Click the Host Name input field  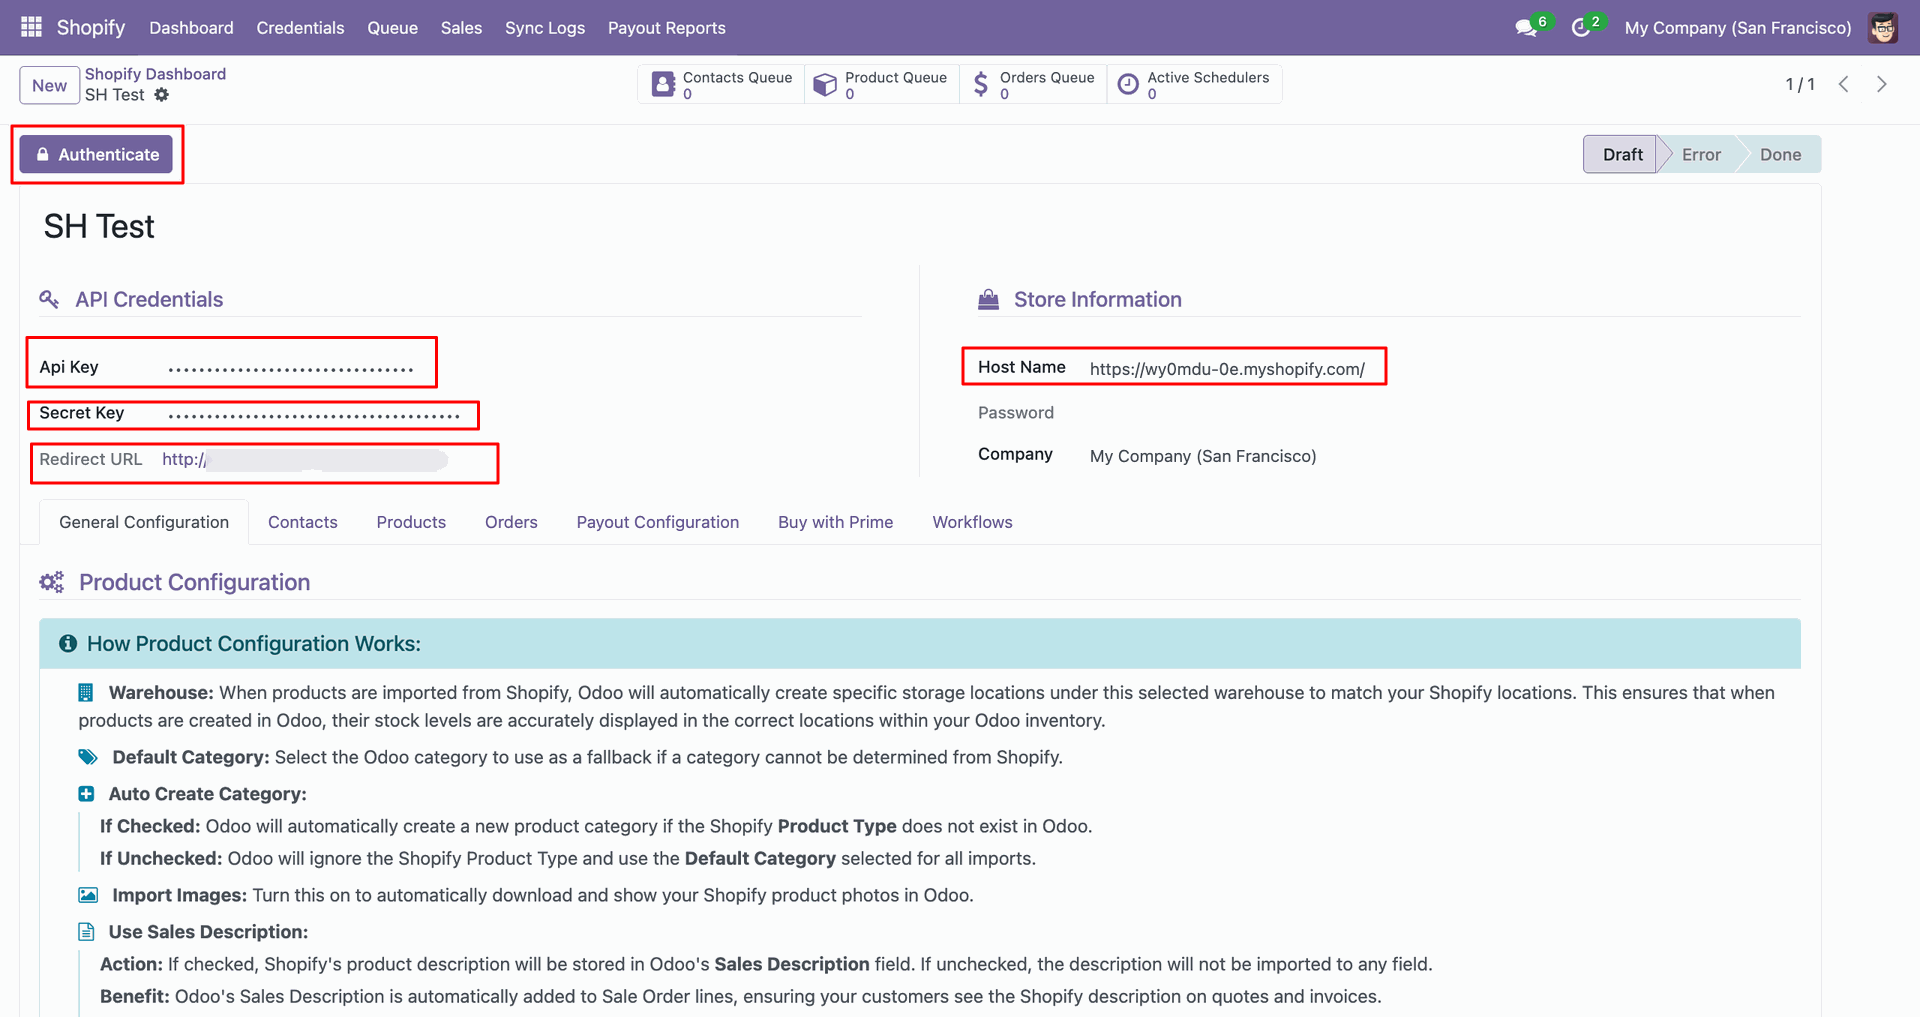pos(1227,369)
